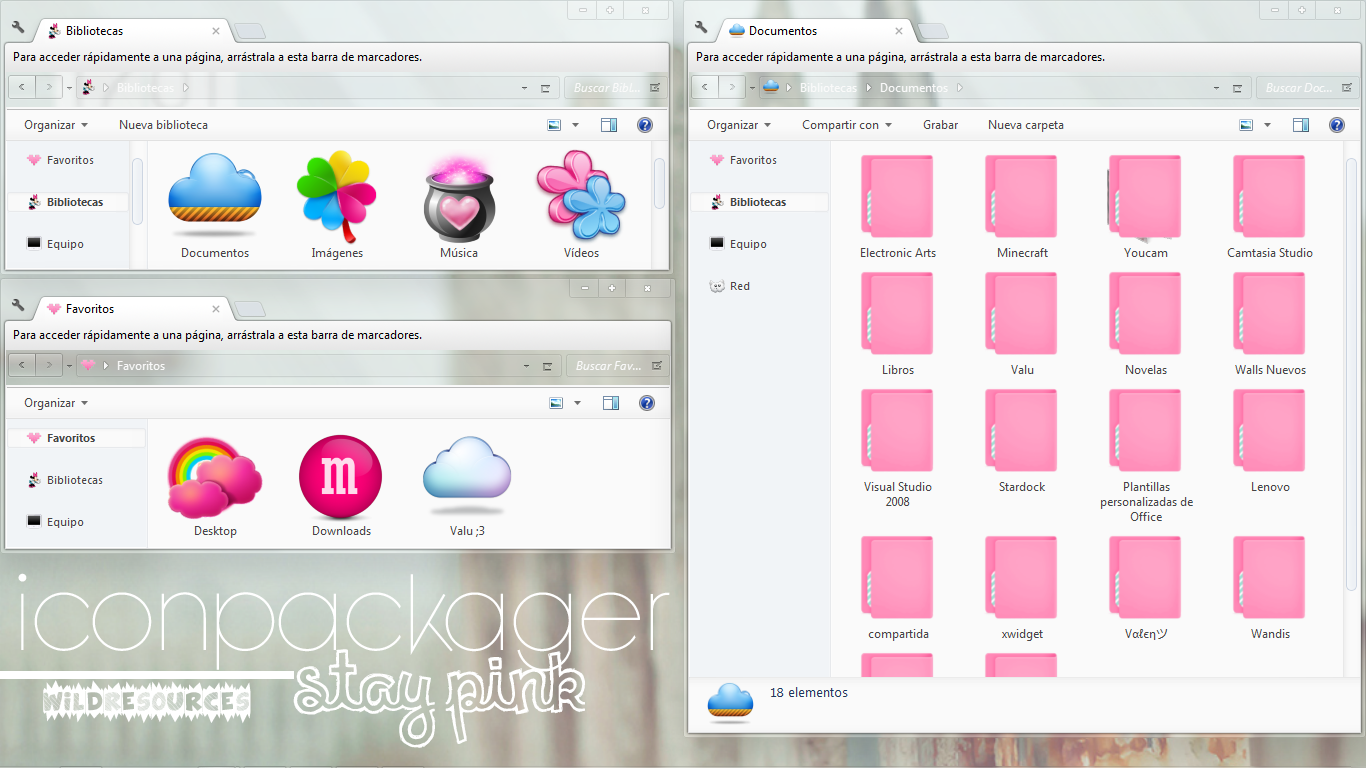
Task: Open the Electronic Arts folder
Action: (897, 196)
